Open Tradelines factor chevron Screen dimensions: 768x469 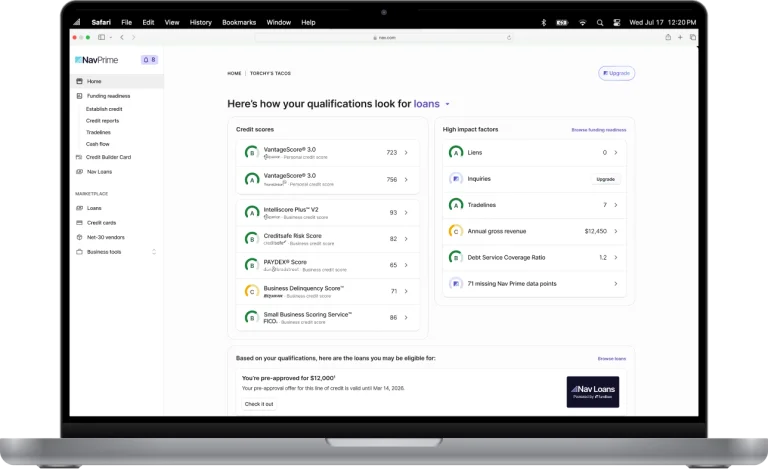click(x=616, y=205)
